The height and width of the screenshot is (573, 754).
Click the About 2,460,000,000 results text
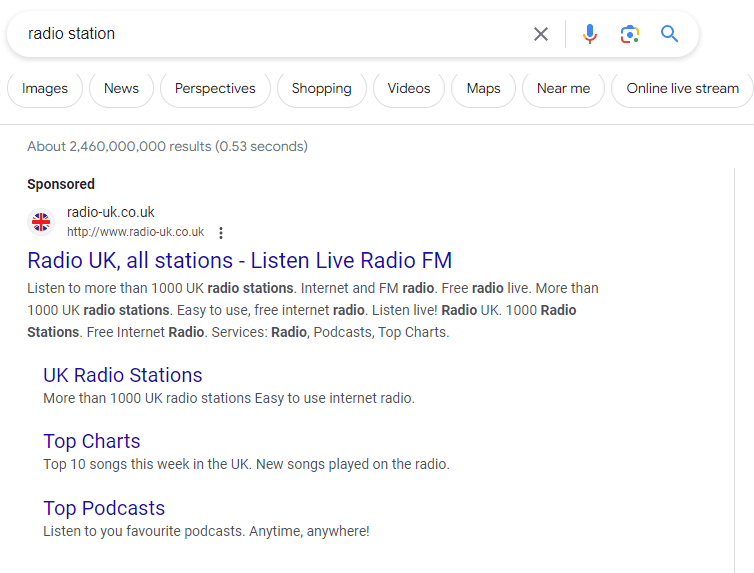pos(167,146)
